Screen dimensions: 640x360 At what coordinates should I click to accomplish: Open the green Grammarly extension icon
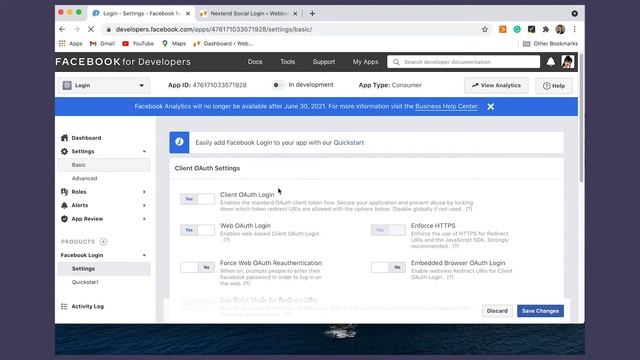pos(517,29)
